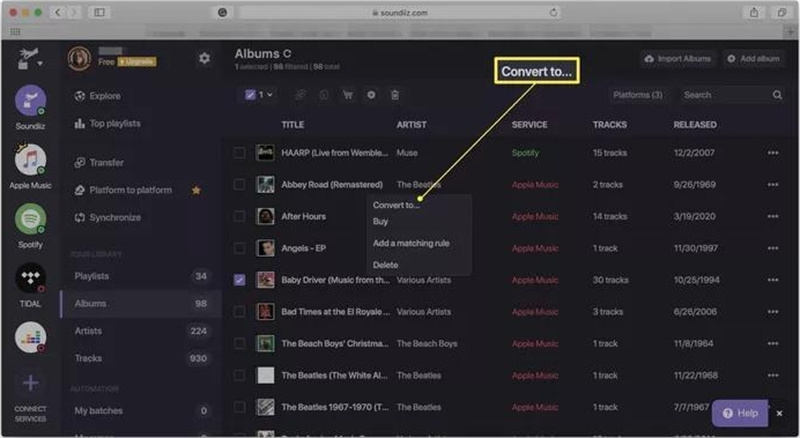Refresh albums list icon next to title
800x438 pixels.
[x=287, y=54]
